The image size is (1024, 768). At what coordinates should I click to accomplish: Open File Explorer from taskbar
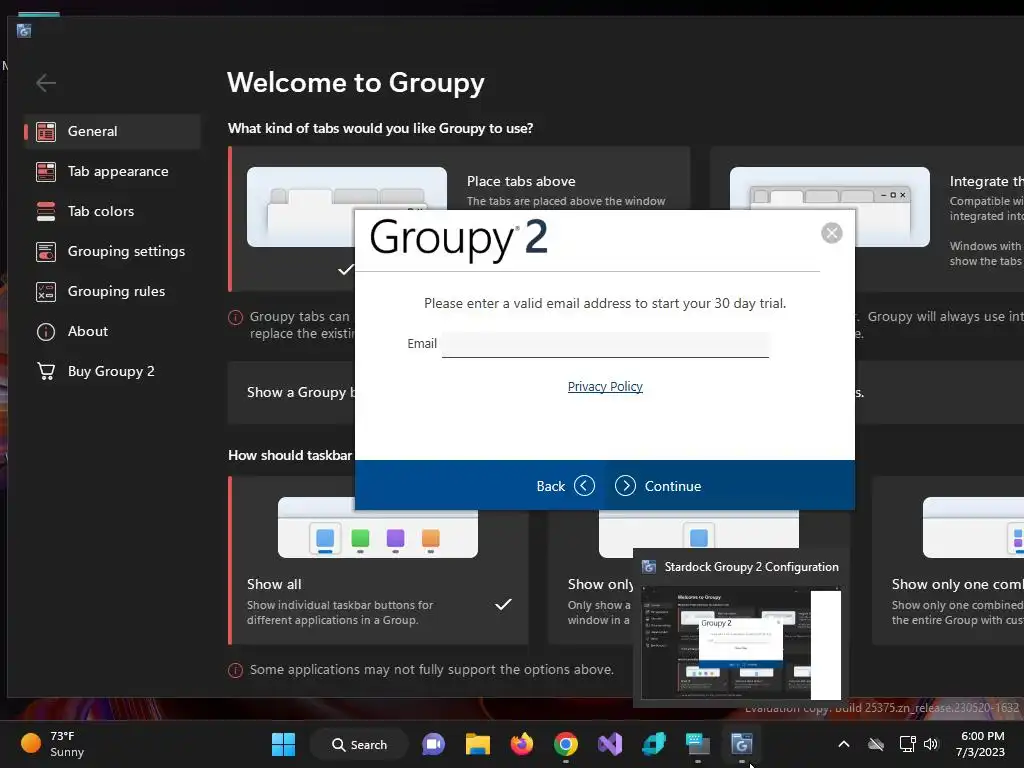point(477,744)
